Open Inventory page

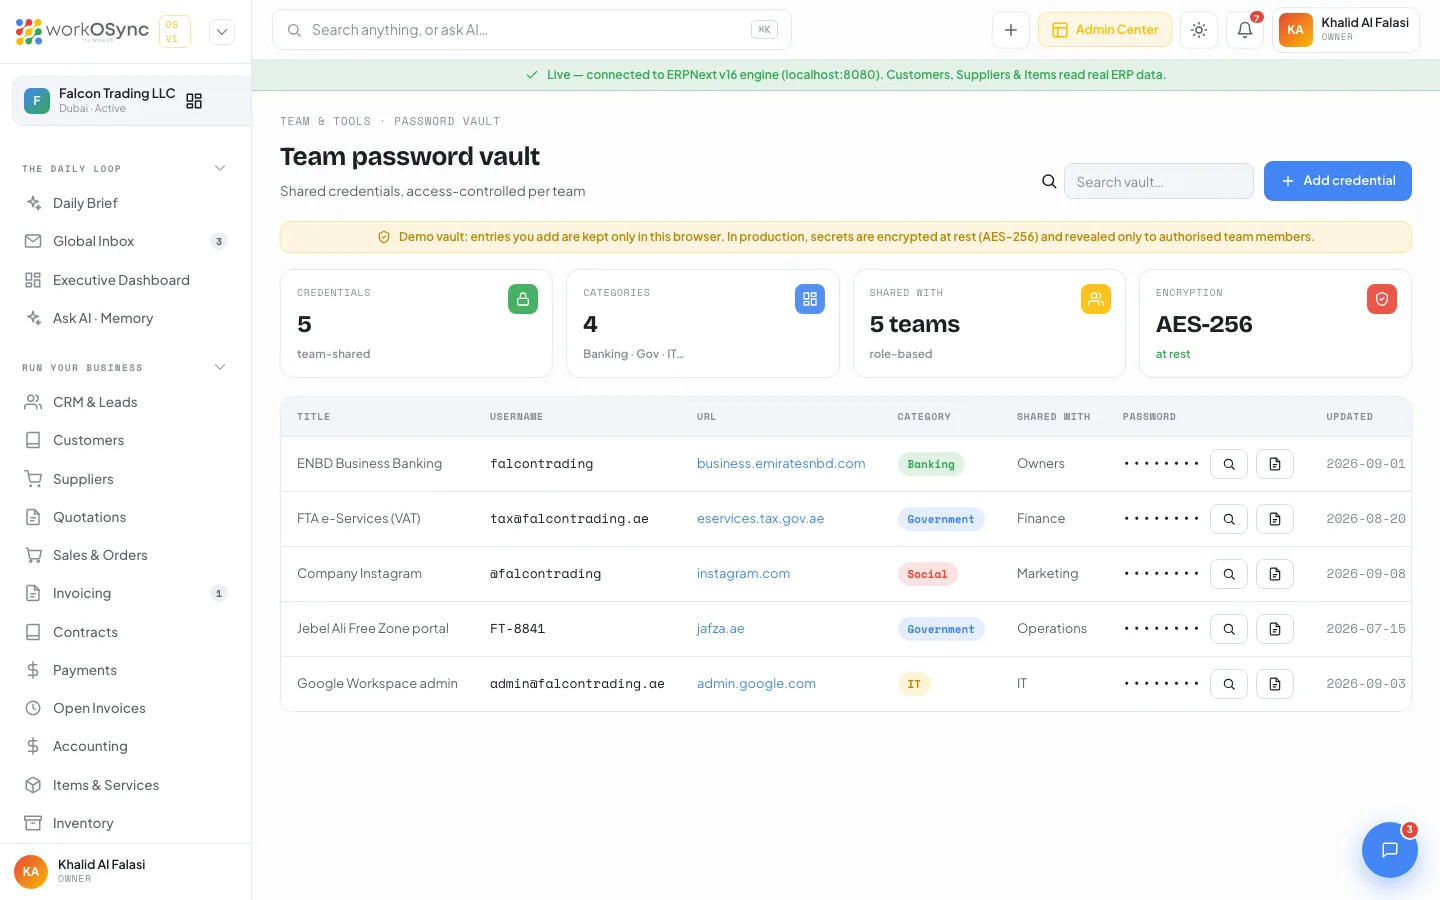[126, 823]
